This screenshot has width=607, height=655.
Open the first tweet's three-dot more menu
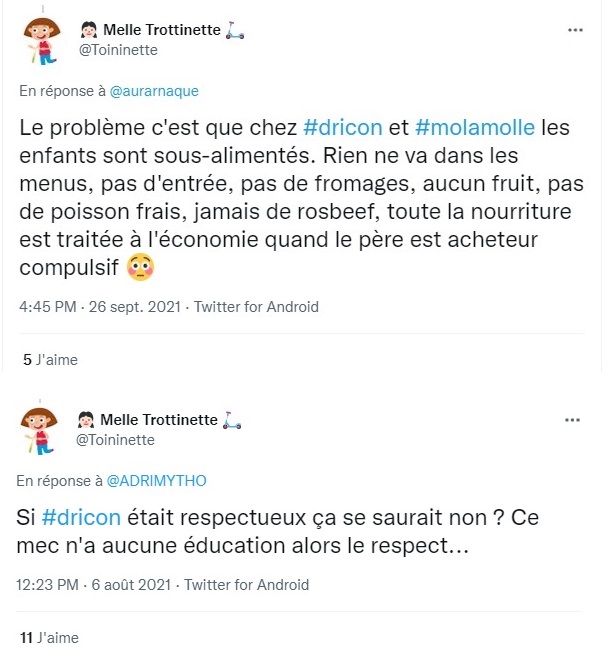575,31
